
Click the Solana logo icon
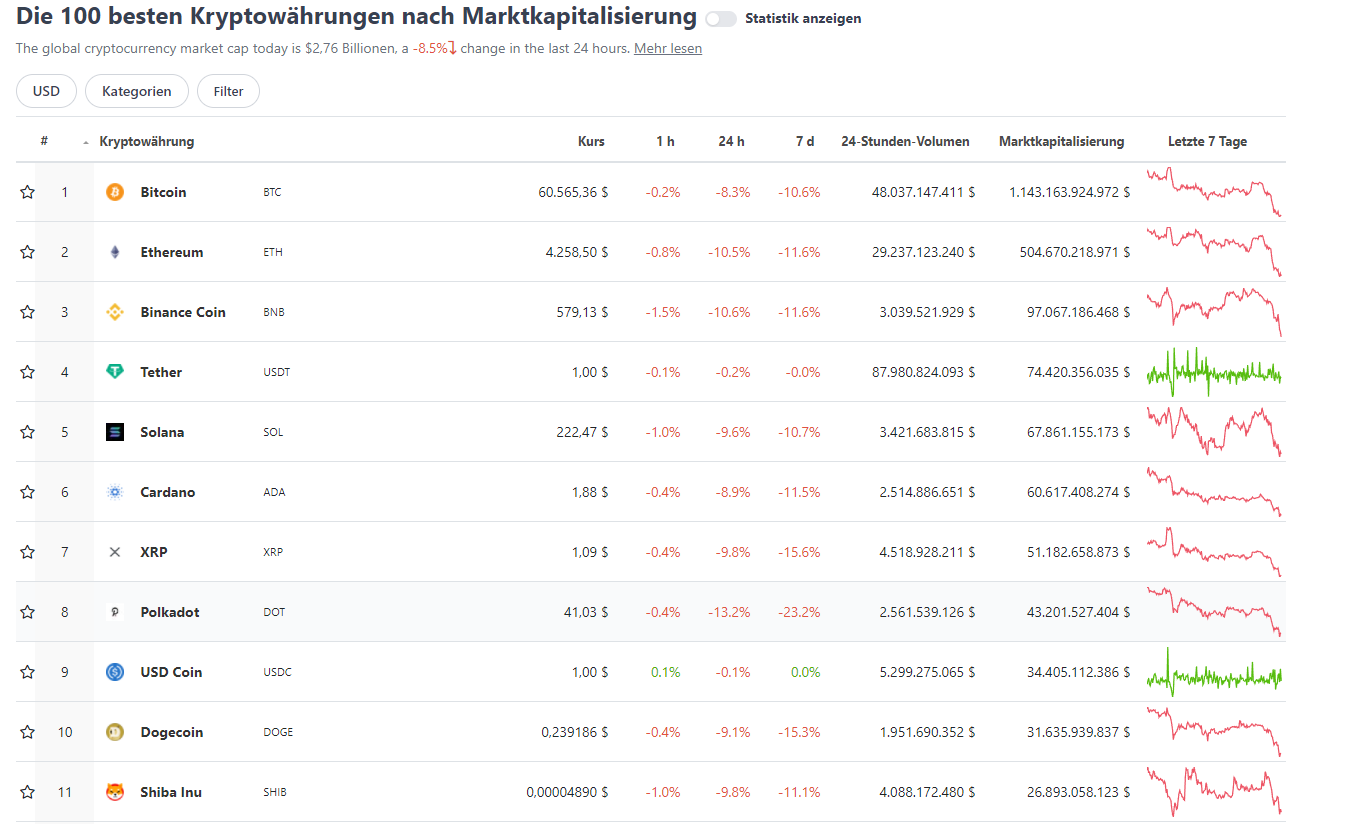pos(115,432)
